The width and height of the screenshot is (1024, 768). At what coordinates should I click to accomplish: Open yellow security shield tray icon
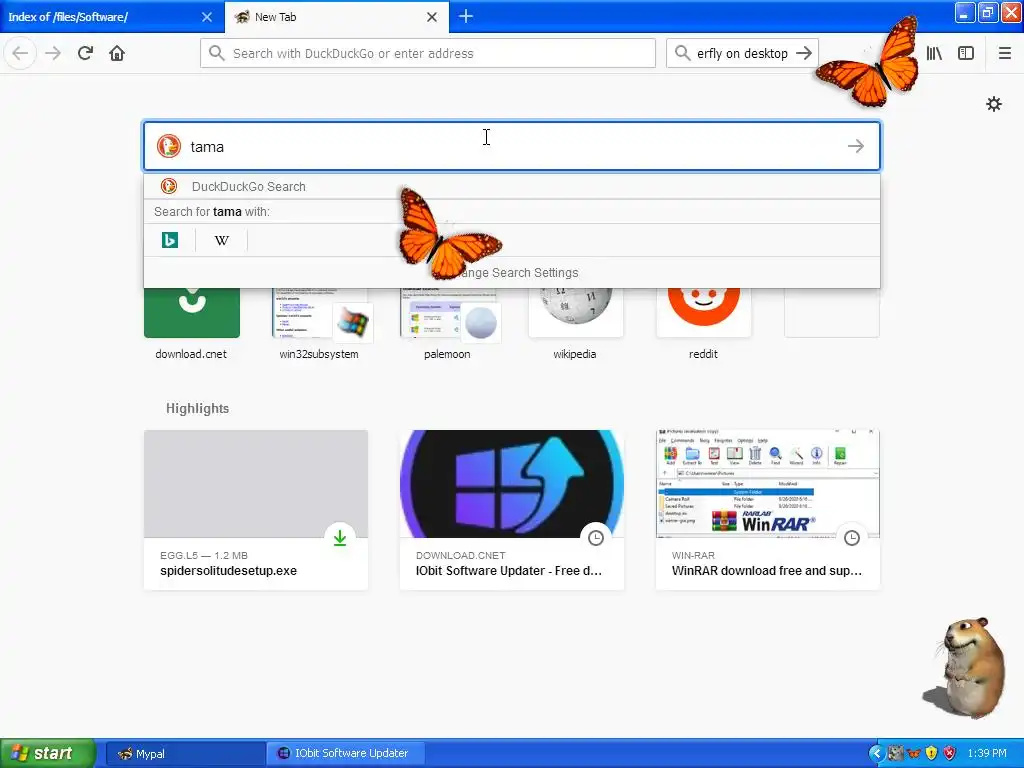931,754
